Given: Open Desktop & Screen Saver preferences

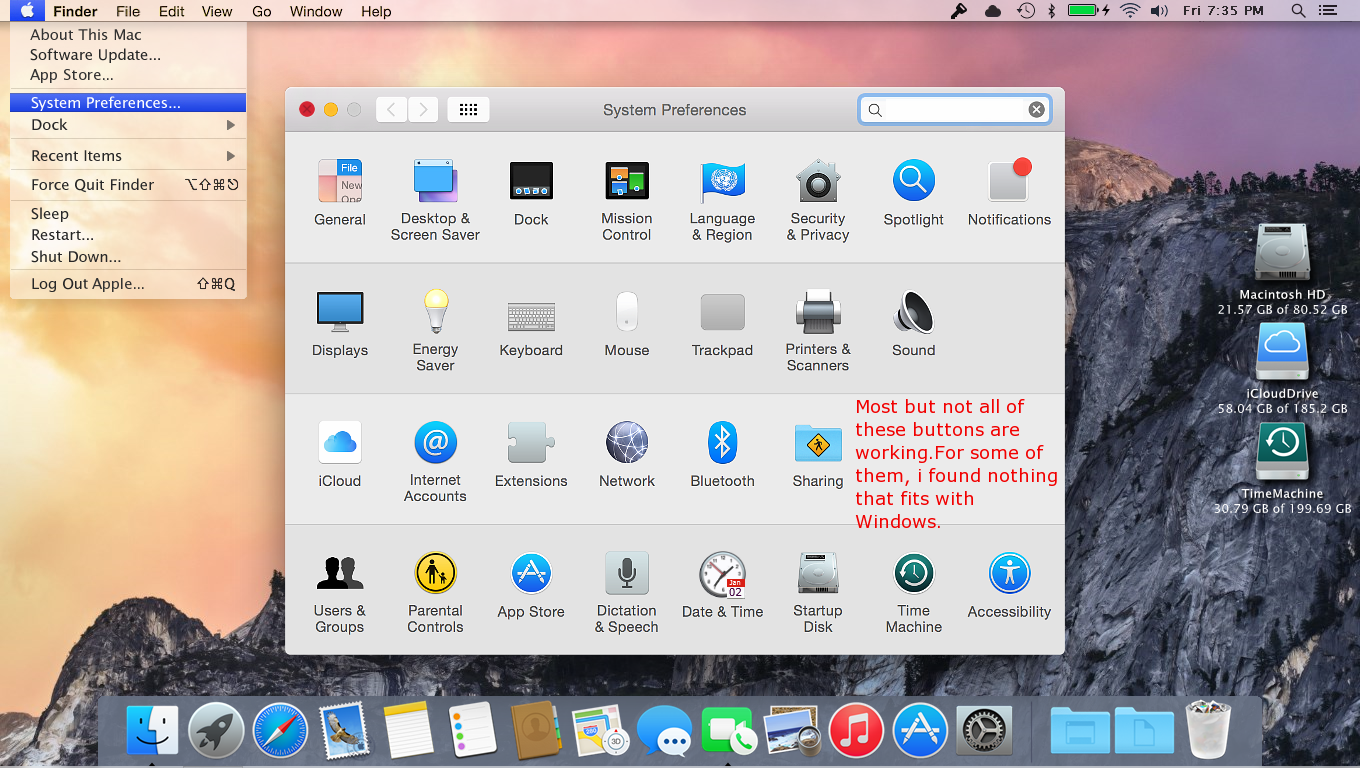Looking at the screenshot, I should tap(435, 200).
